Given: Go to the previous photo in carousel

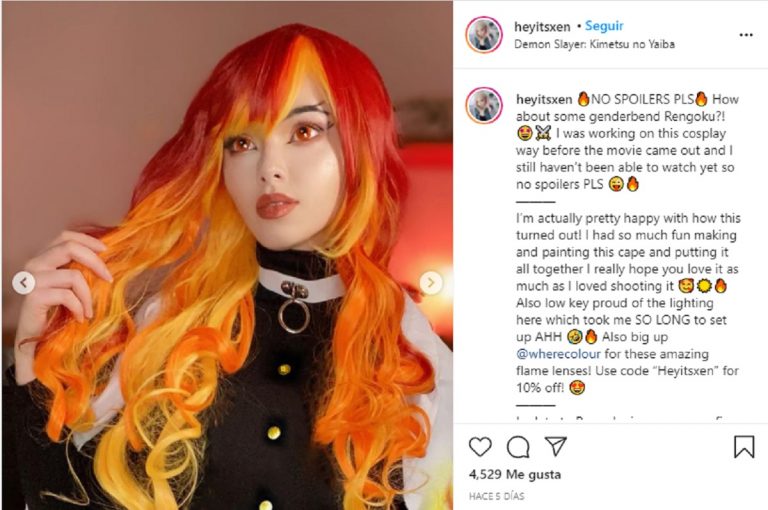Looking at the screenshot, I should tap(23, 283).
